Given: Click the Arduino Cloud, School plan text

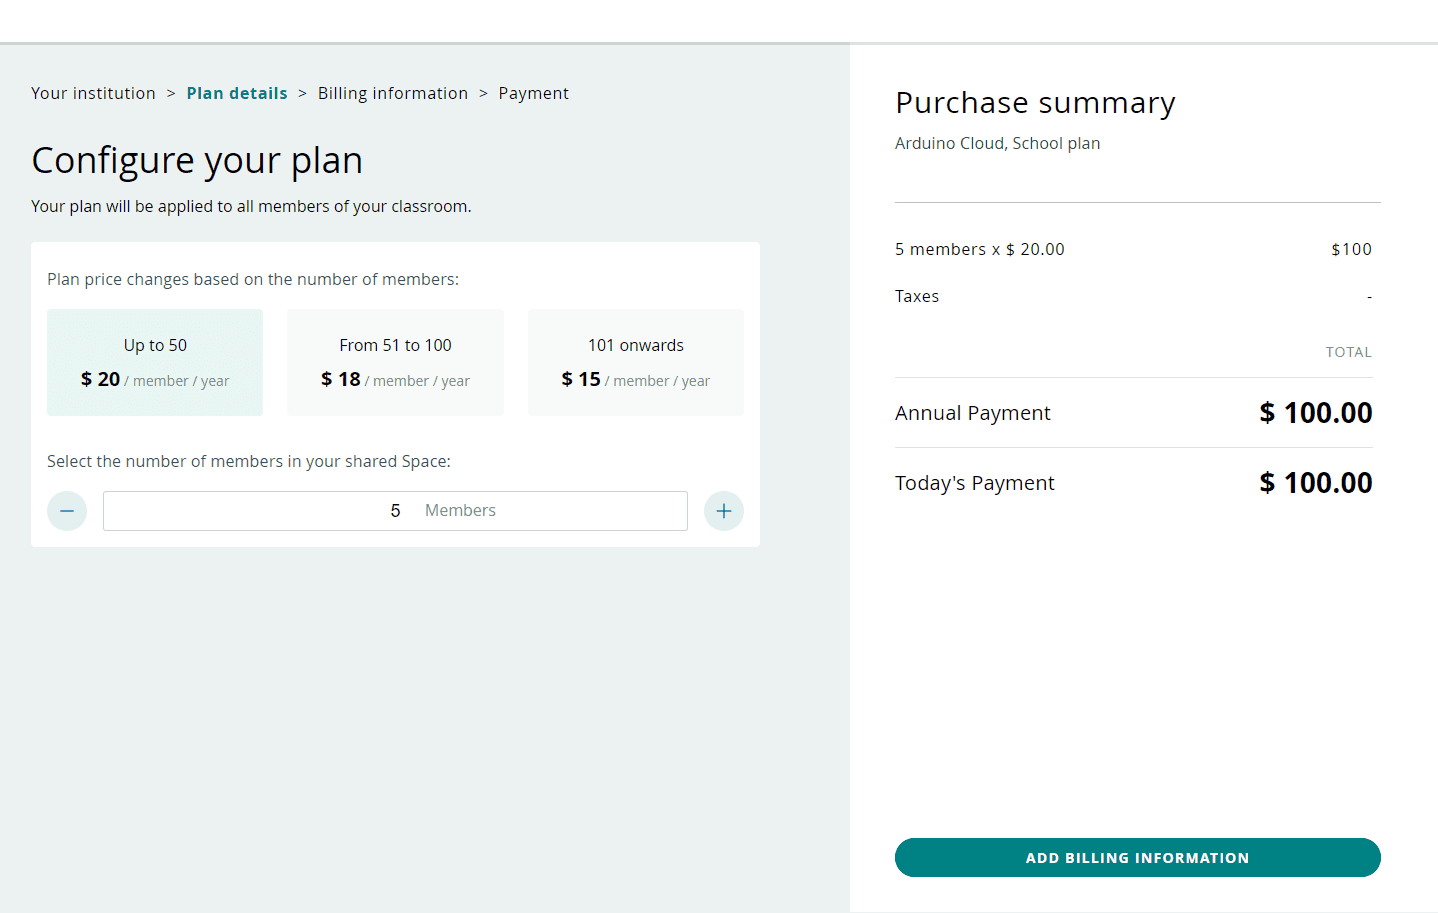Looking at the screenshot, I should pos(997,143).
